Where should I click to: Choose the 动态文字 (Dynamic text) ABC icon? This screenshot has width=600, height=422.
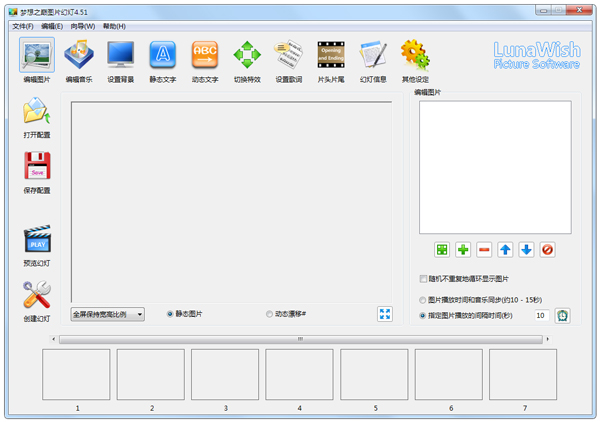(205, 55)
